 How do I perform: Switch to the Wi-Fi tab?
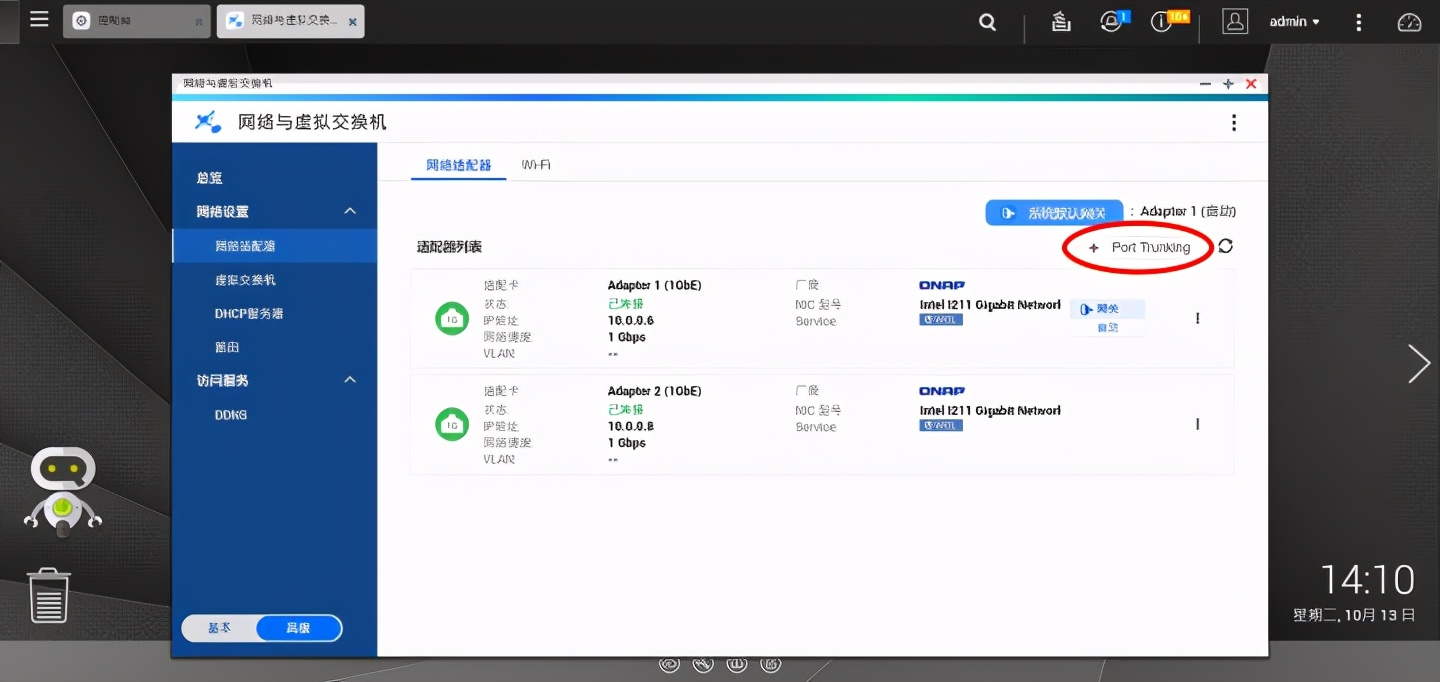536,165
